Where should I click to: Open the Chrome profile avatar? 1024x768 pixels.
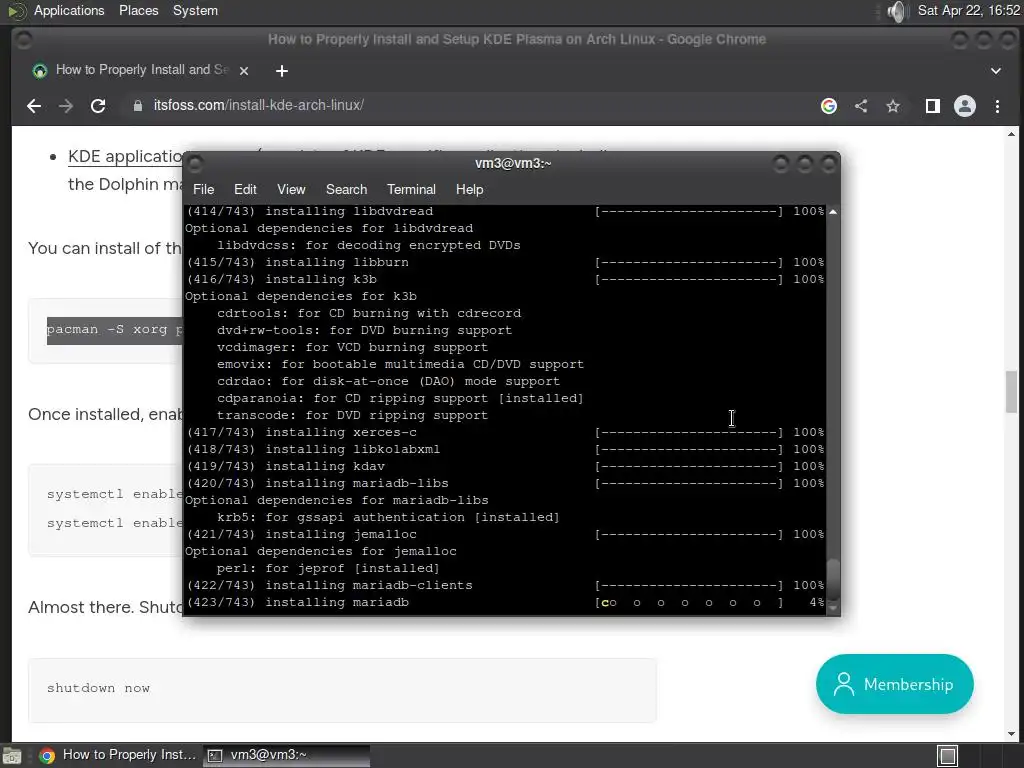coord(965,106)
